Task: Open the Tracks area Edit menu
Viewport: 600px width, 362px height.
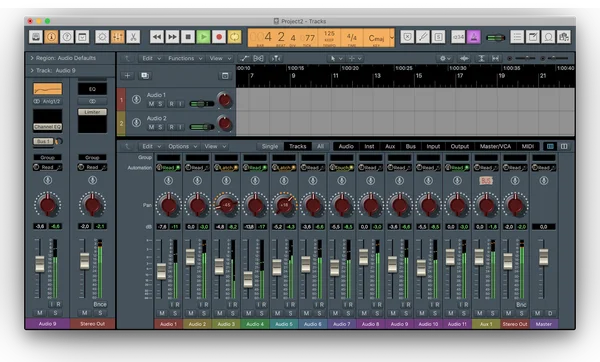Action: click(151, 59)
